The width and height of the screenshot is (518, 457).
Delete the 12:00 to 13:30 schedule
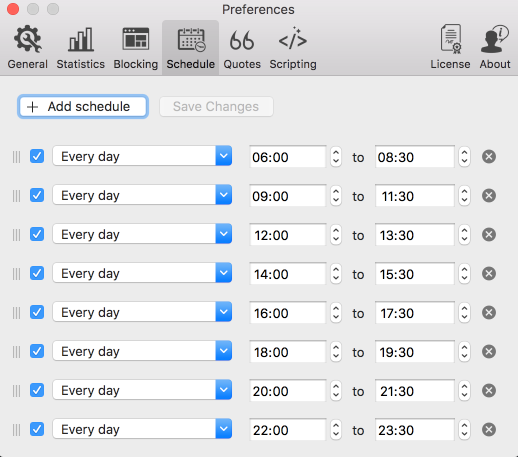(489, 234)
